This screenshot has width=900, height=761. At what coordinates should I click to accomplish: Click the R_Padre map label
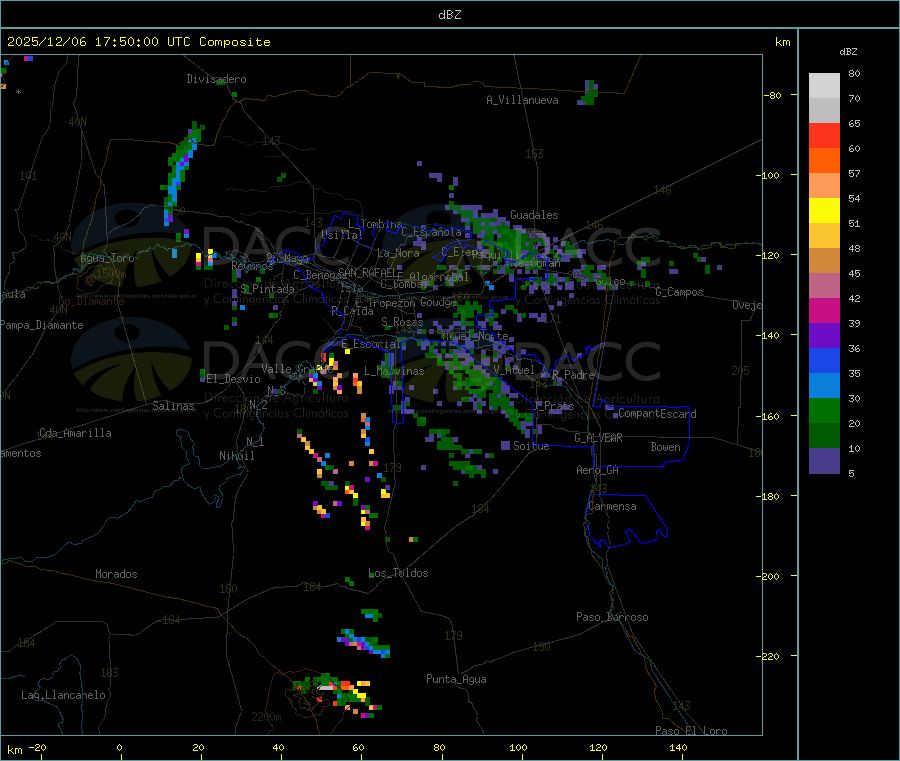tap(573, 375)
